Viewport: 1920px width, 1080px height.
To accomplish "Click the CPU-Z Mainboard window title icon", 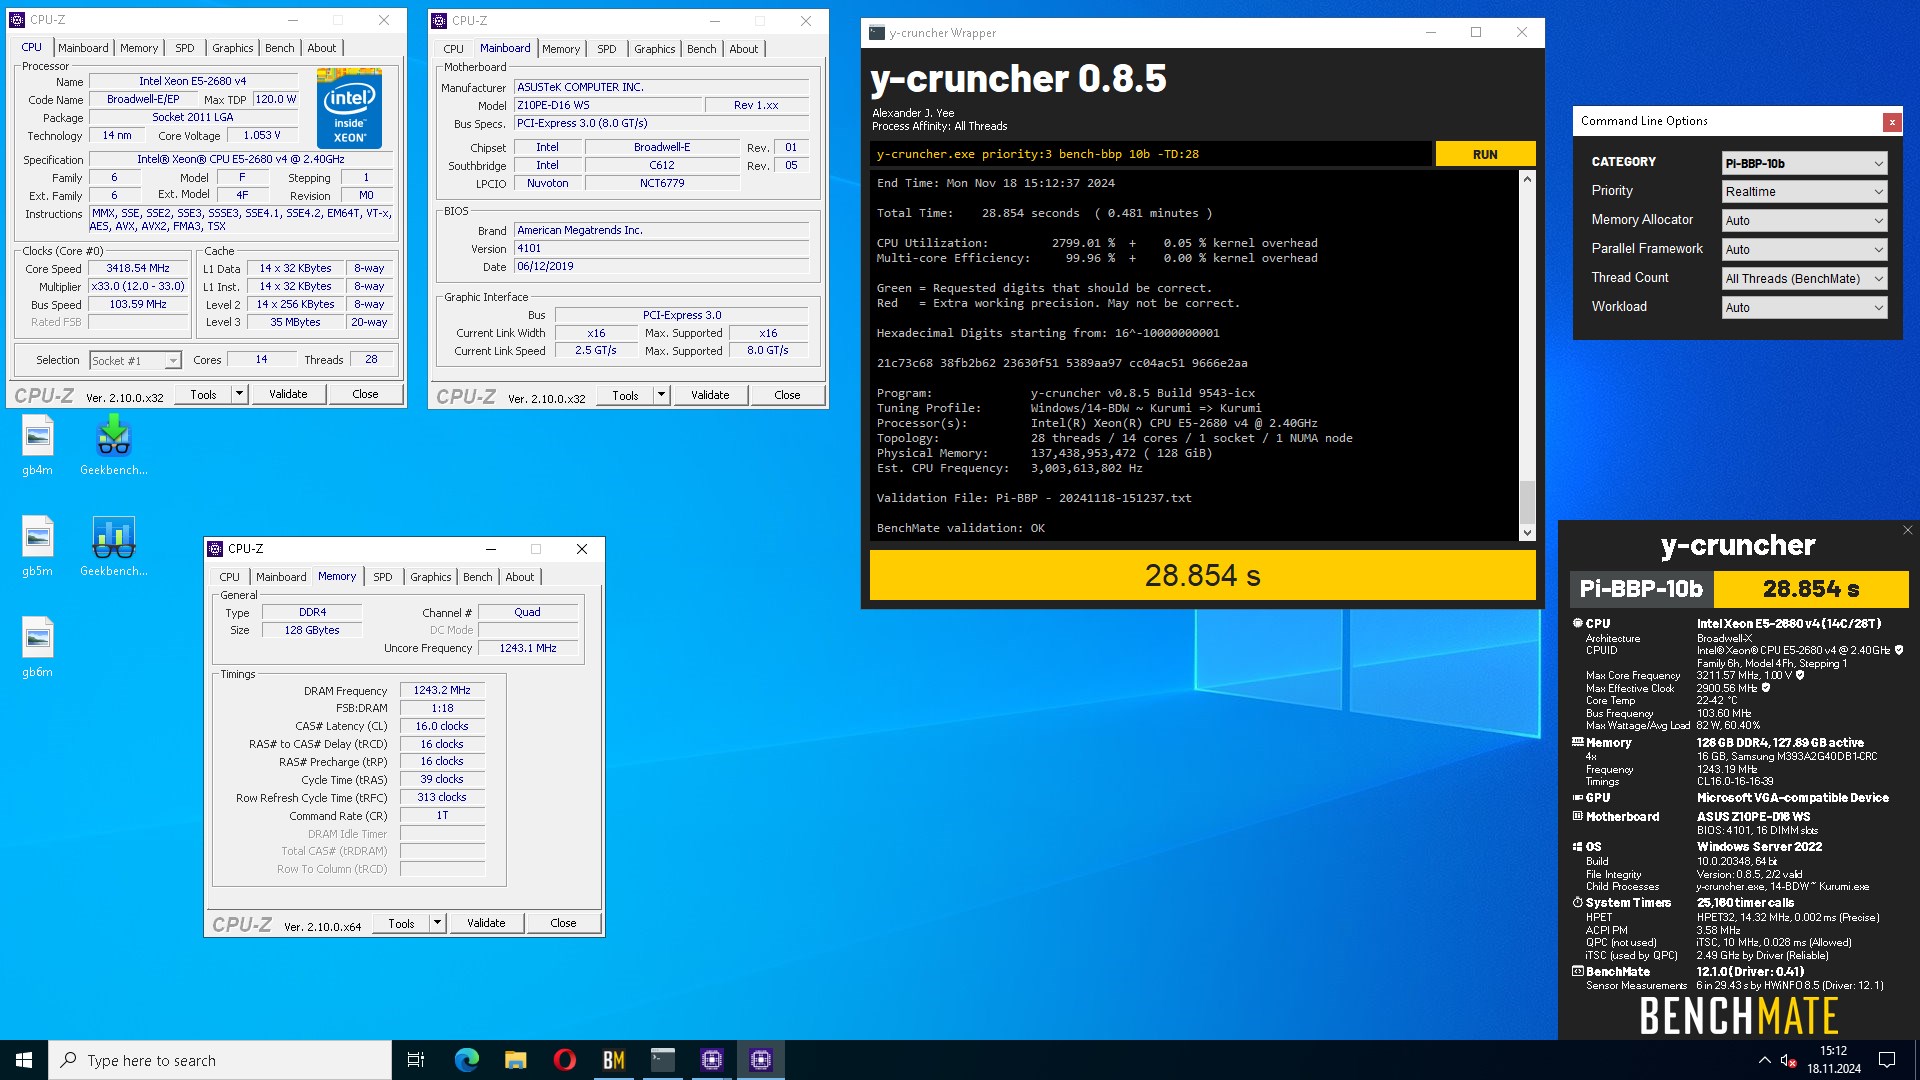I will tap(439, 21).
